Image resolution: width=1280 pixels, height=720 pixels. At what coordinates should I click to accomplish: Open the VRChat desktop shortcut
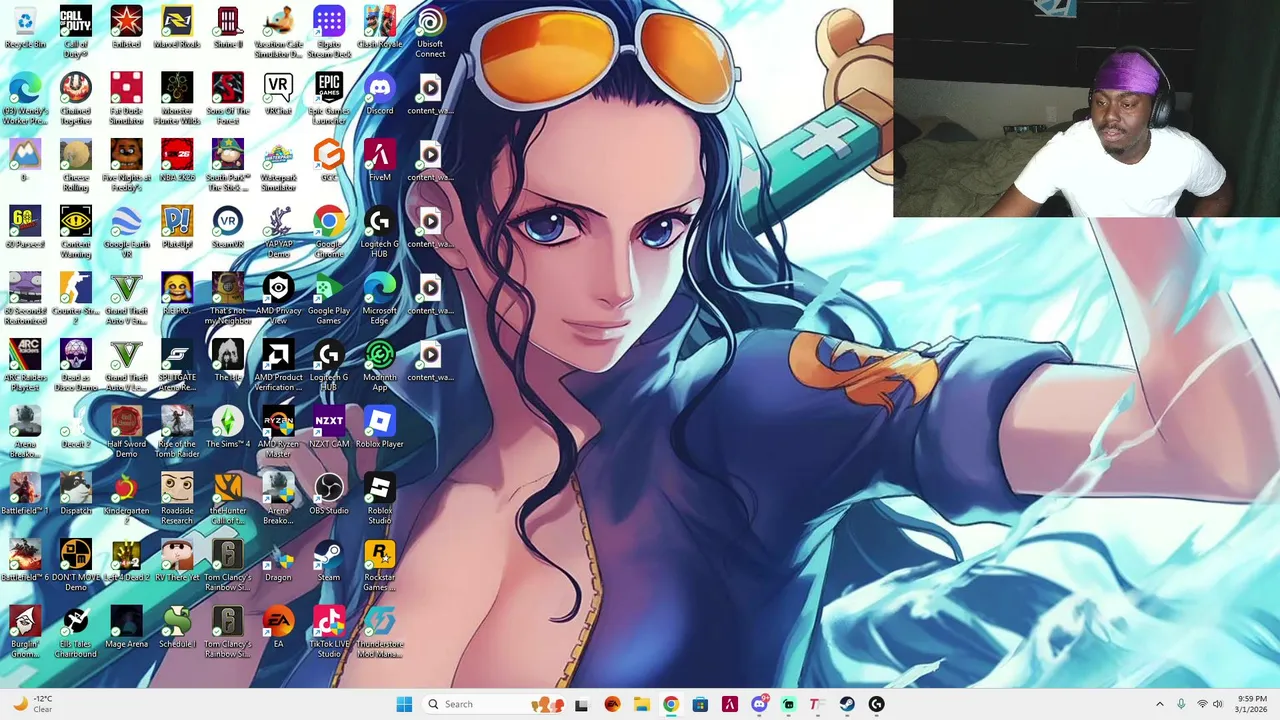pos(278,94)
